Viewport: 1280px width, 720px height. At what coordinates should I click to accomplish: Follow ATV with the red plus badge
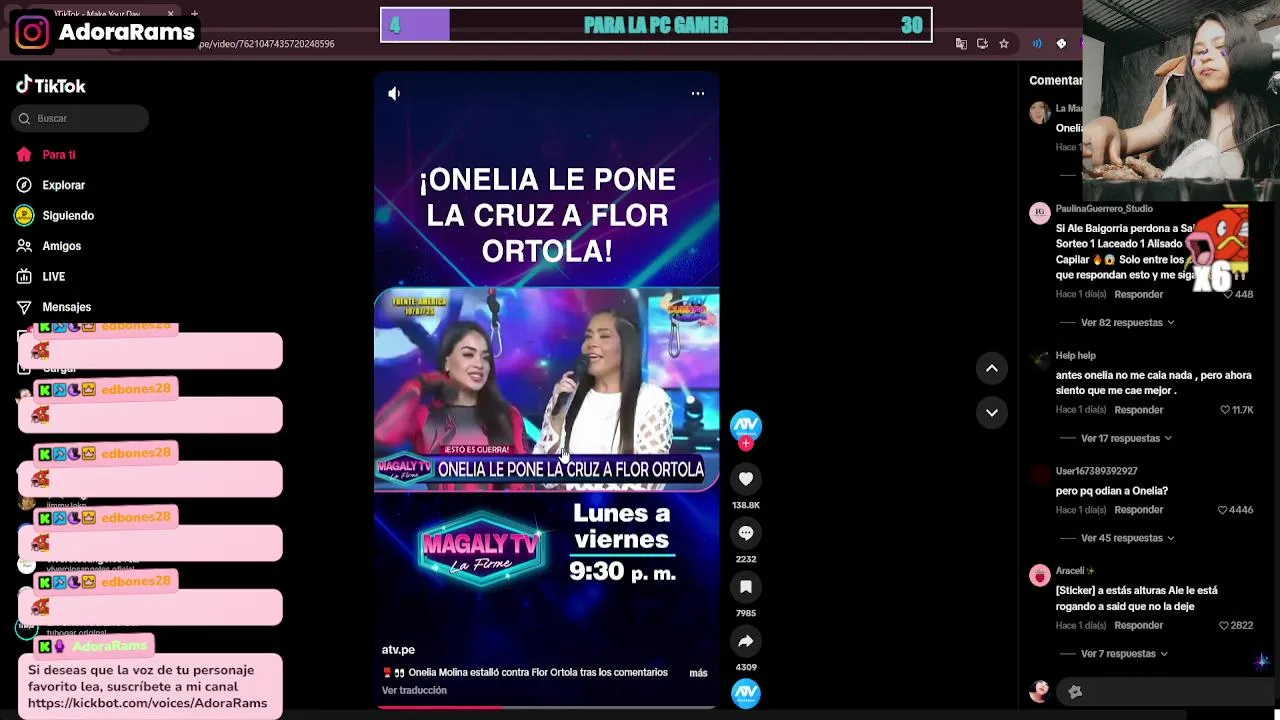[746, 443]
